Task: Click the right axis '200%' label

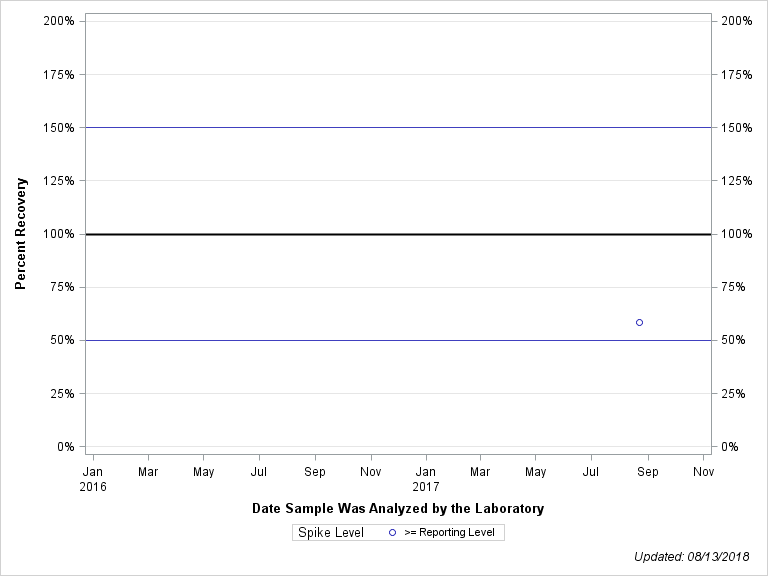Action: coord(737,21)
